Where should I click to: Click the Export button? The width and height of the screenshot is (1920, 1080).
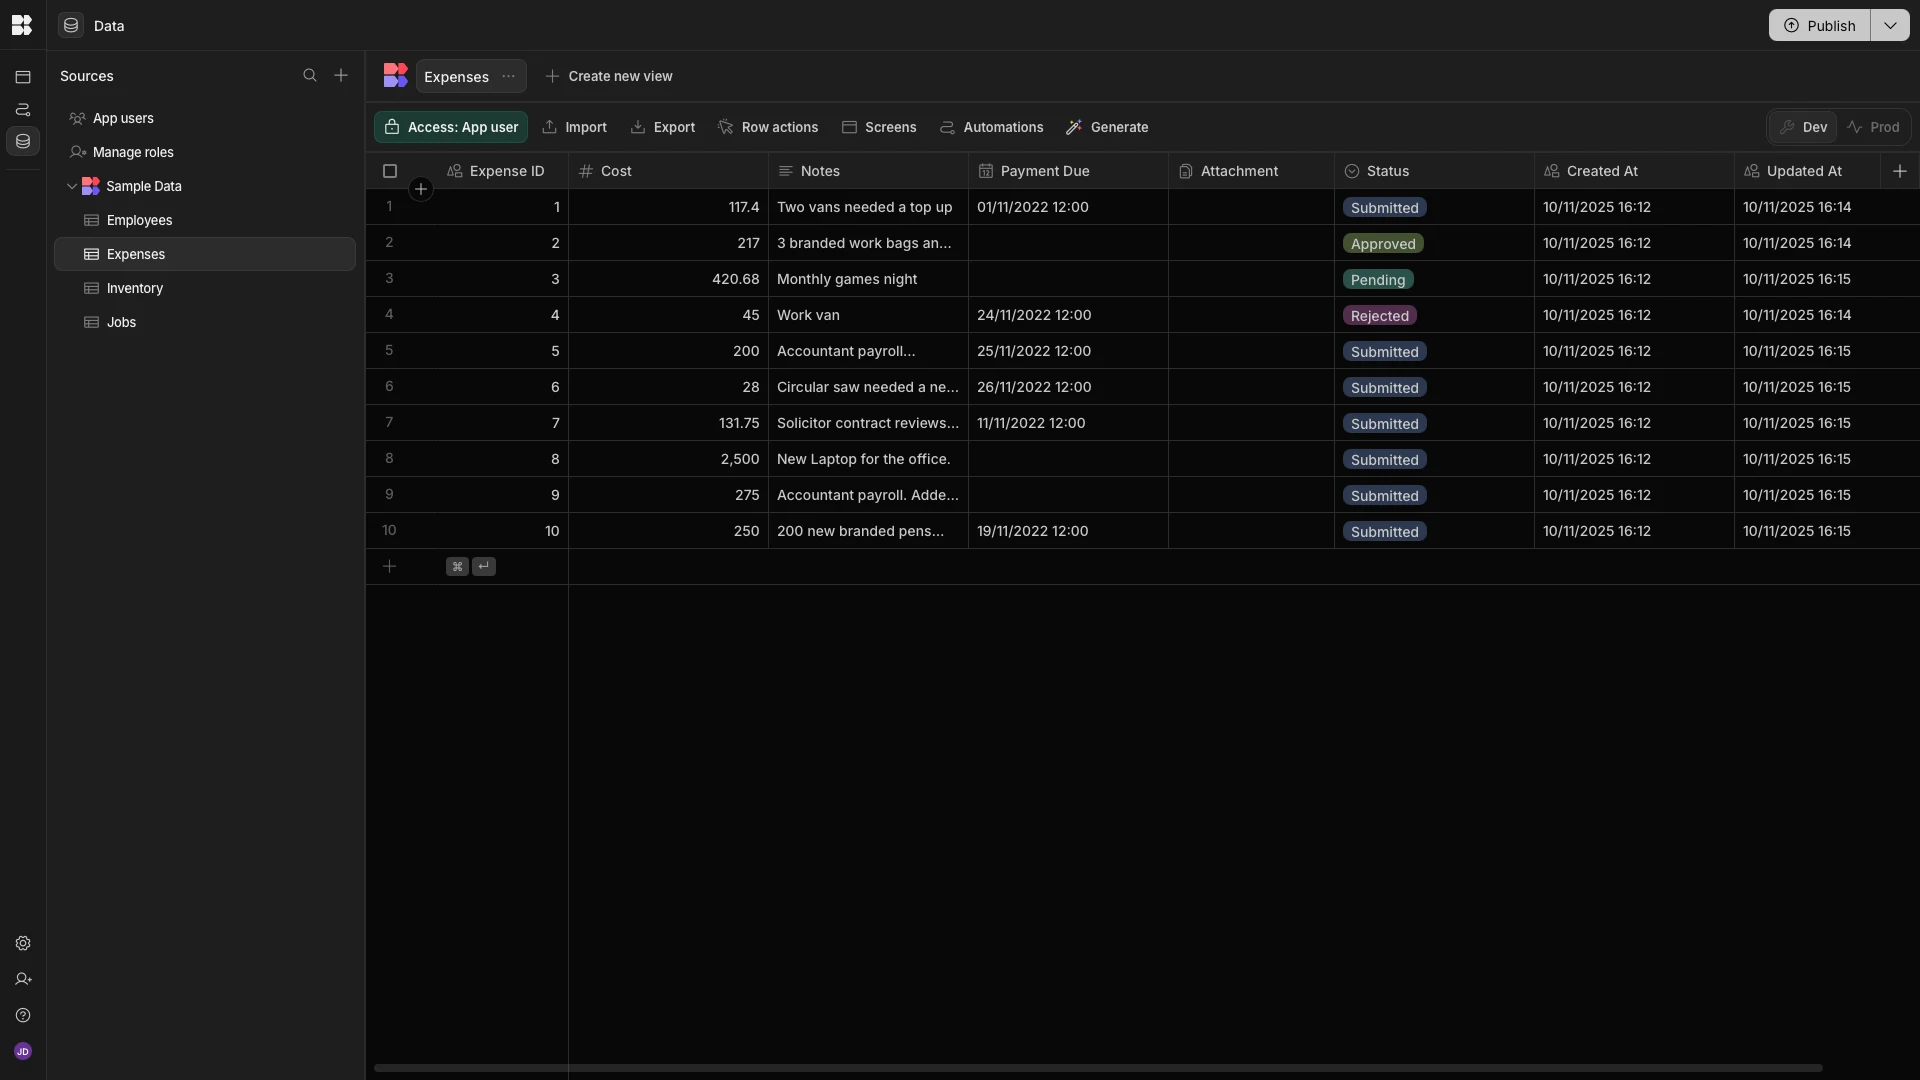click(663, 127)
